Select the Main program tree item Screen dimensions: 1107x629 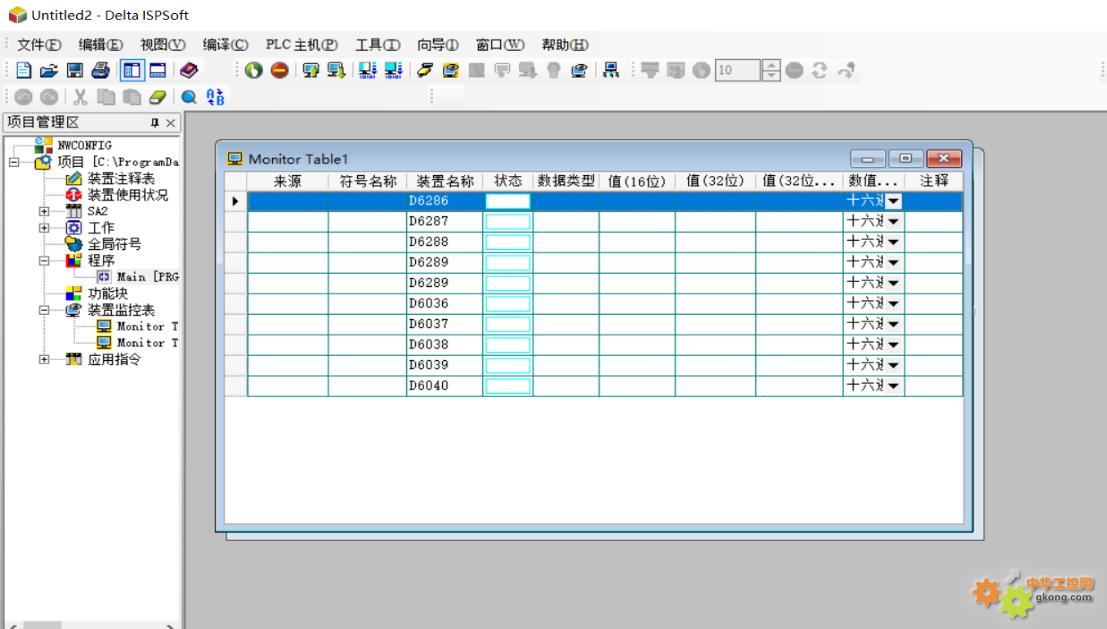[x=148, y=277]
